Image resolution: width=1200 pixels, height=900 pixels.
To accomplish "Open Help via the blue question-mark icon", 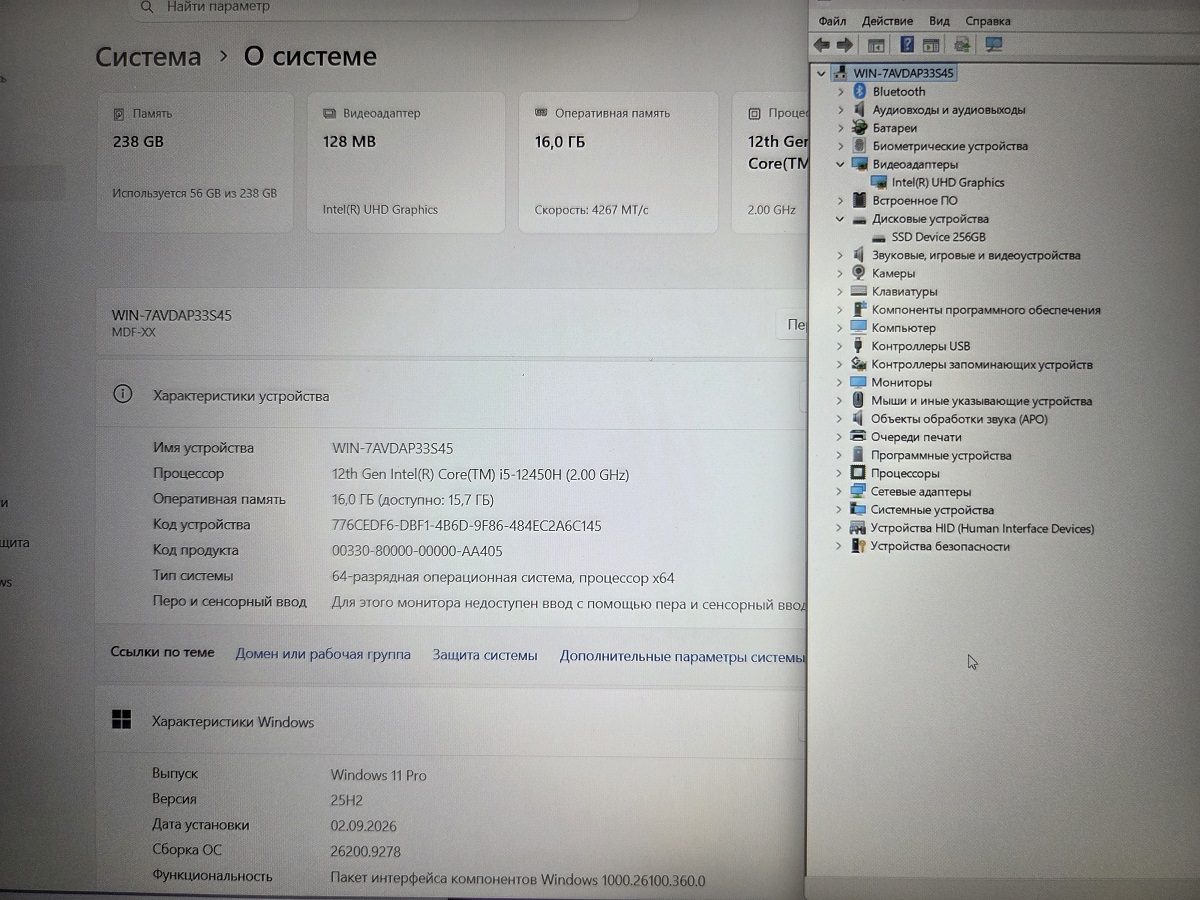I will click(x=907, y=45).
